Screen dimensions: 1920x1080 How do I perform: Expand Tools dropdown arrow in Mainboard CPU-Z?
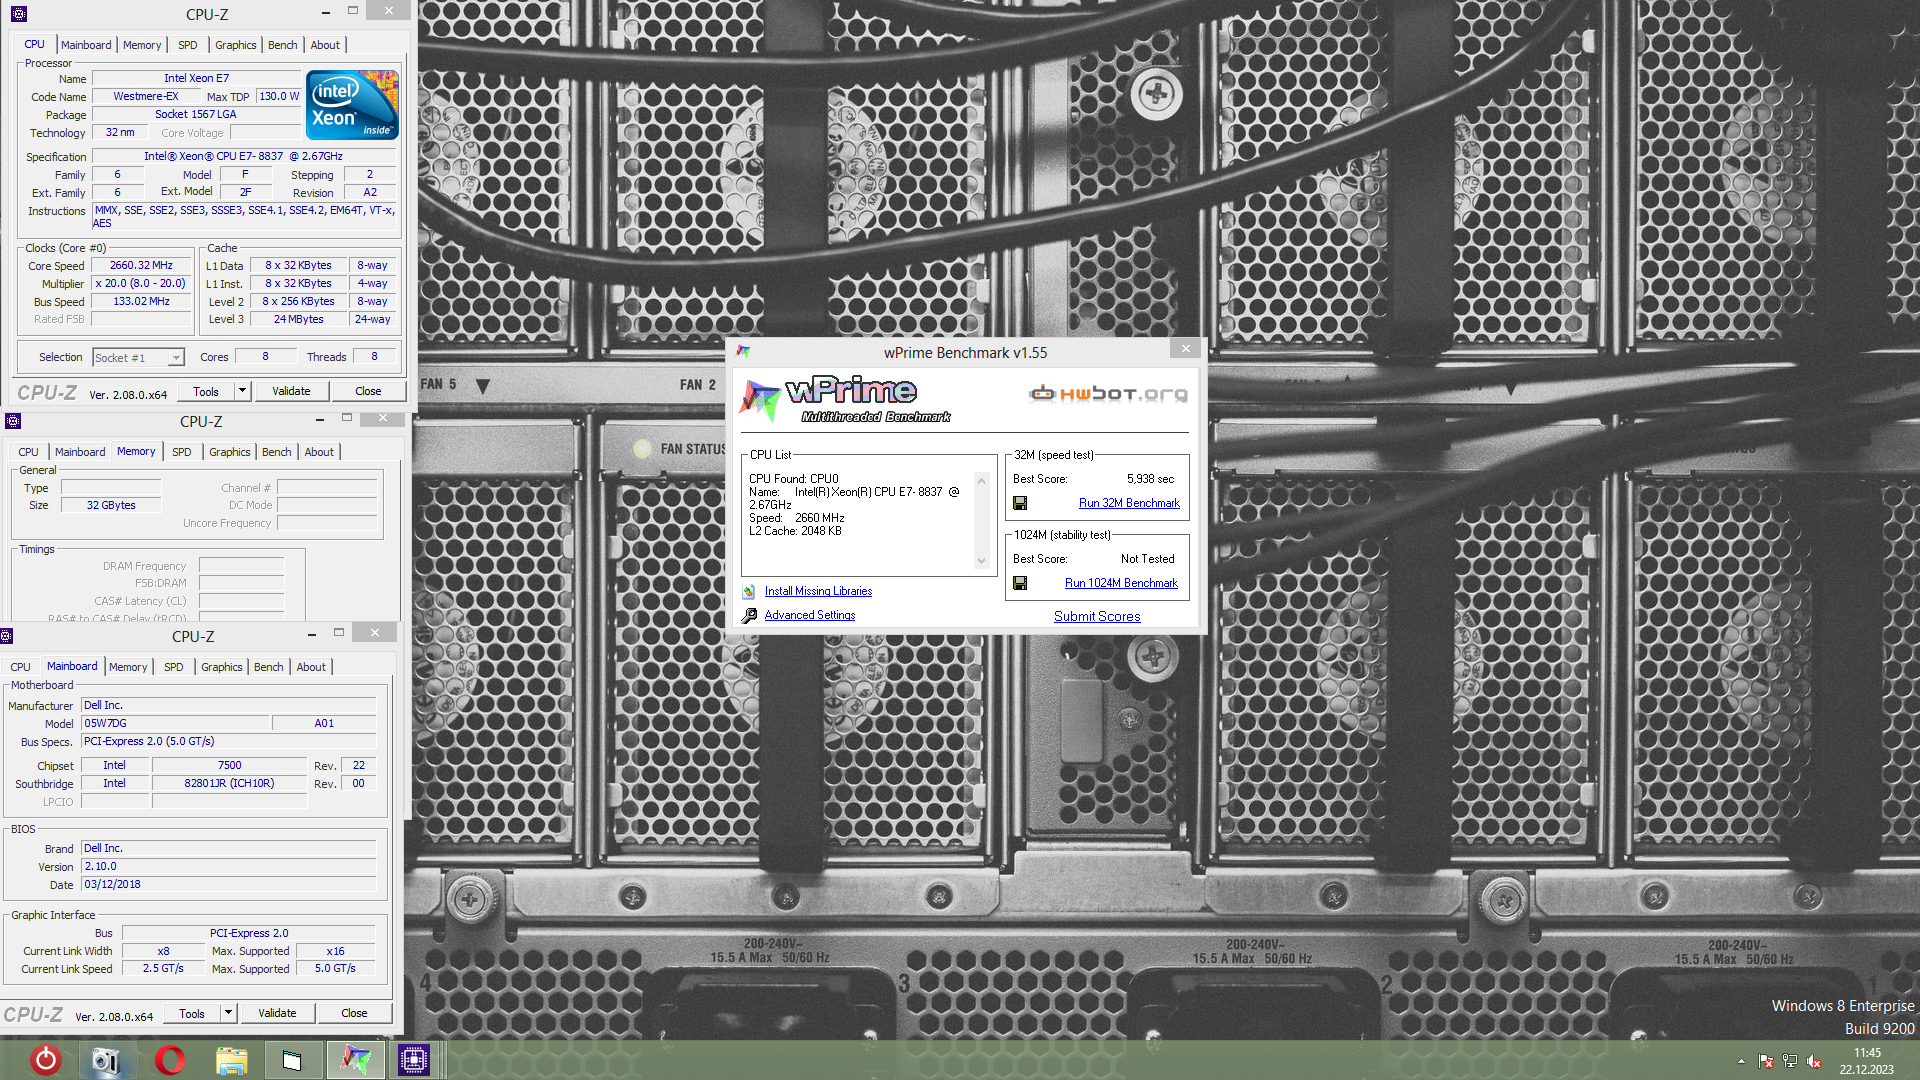click(x=228, y=1013)
